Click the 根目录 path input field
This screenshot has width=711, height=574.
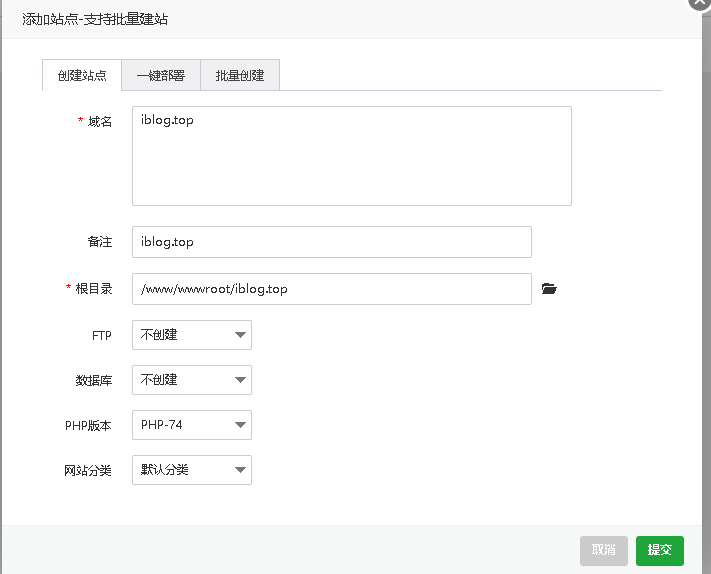[331, 289]
